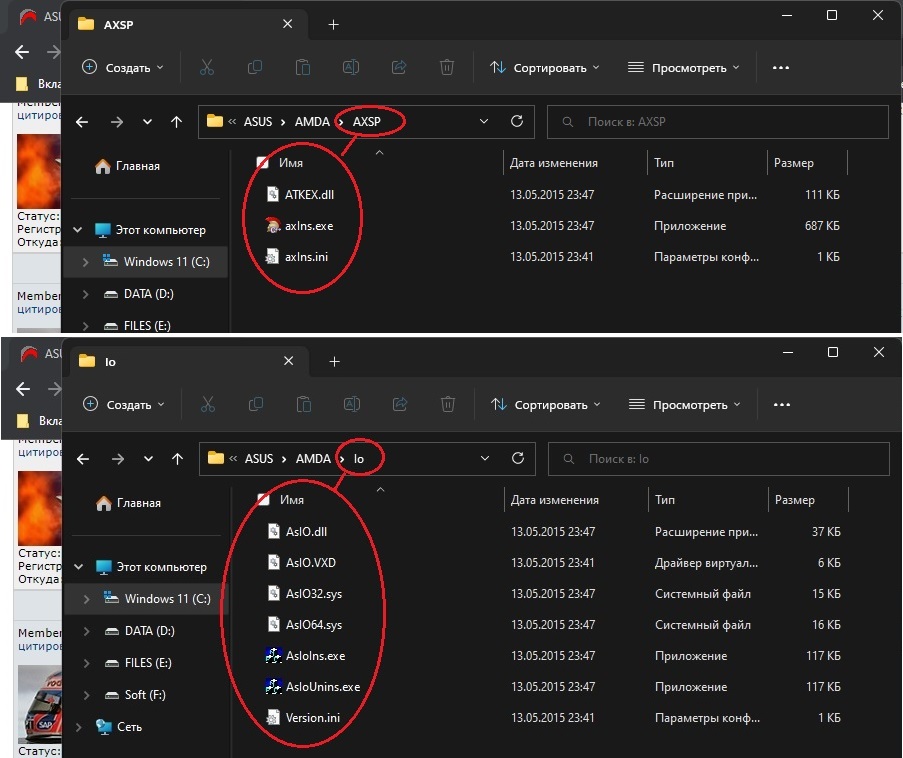The width and height of the screenshot is (903, 758).
Task: Open Просмотреть dropdown in the Io window
Action: (x=685, y=404)
